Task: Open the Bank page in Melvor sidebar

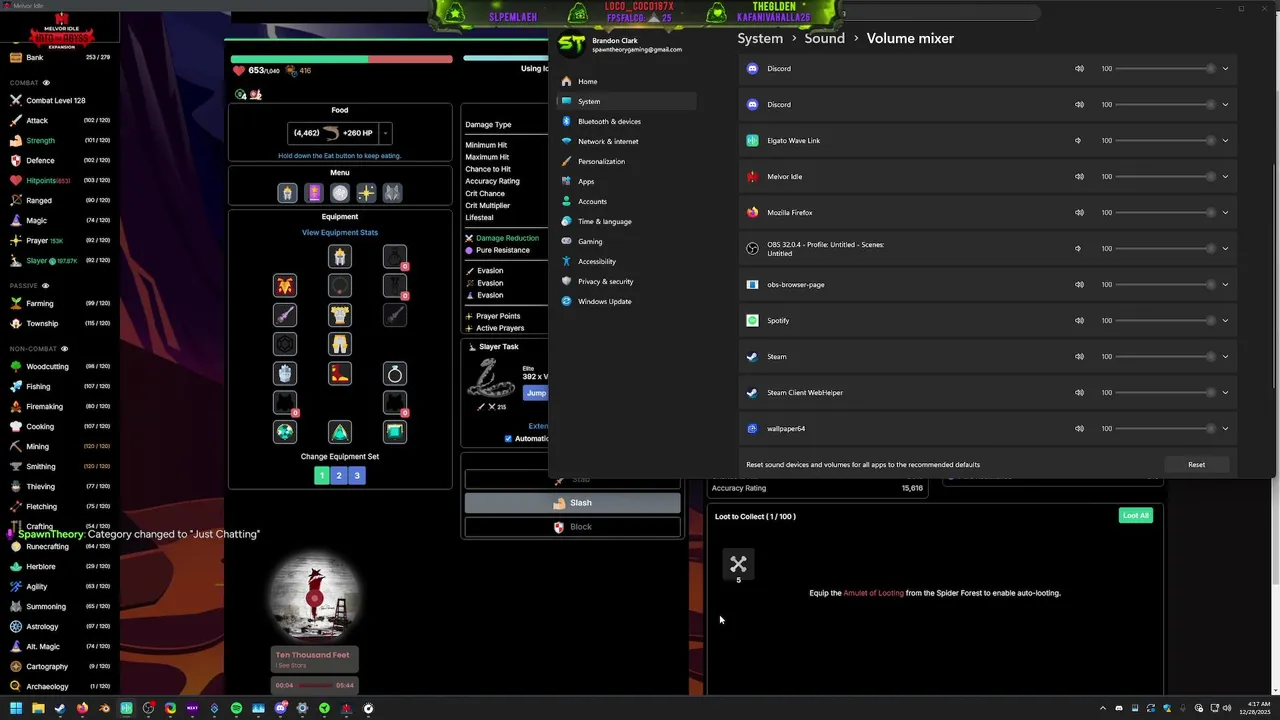Action: 60,57
